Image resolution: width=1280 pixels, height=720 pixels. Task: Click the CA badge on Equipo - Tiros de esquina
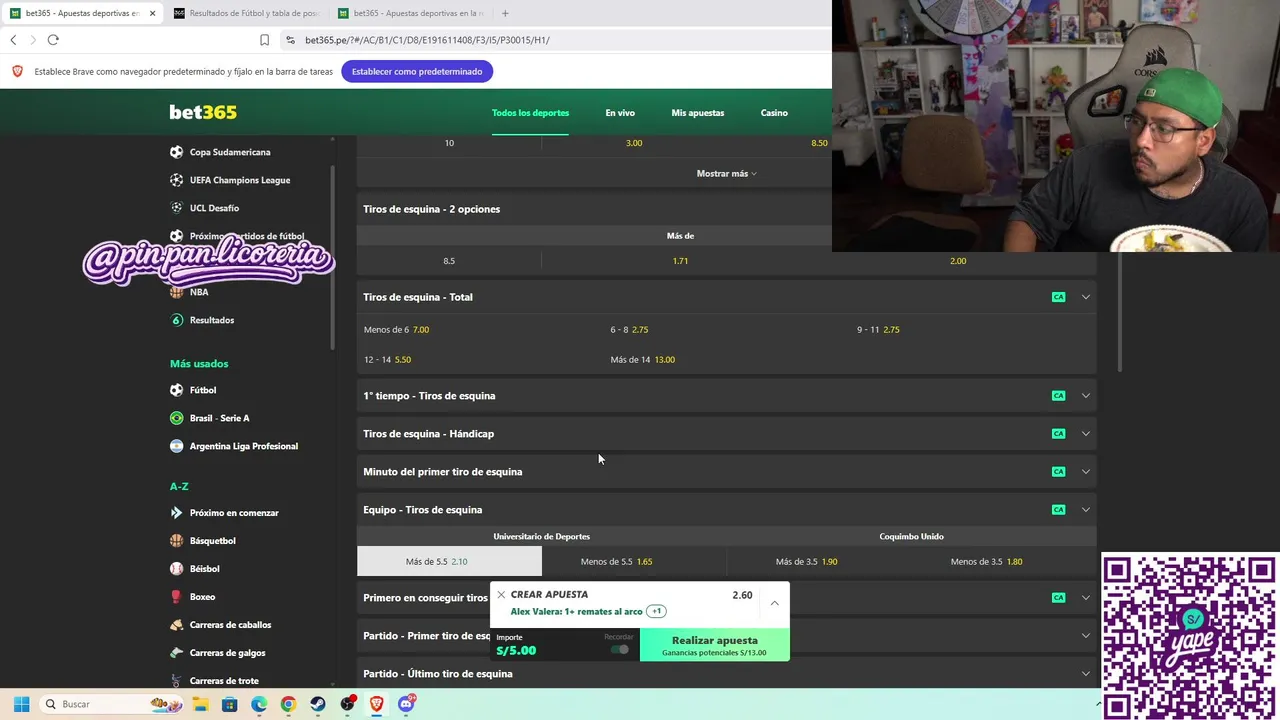coord(1058,510)
